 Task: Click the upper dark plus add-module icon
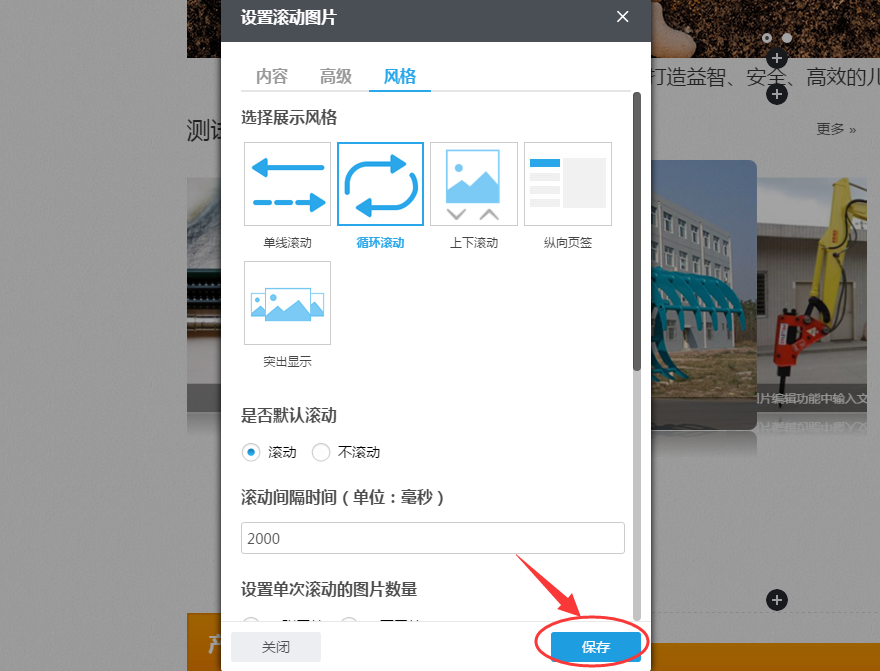777,58
